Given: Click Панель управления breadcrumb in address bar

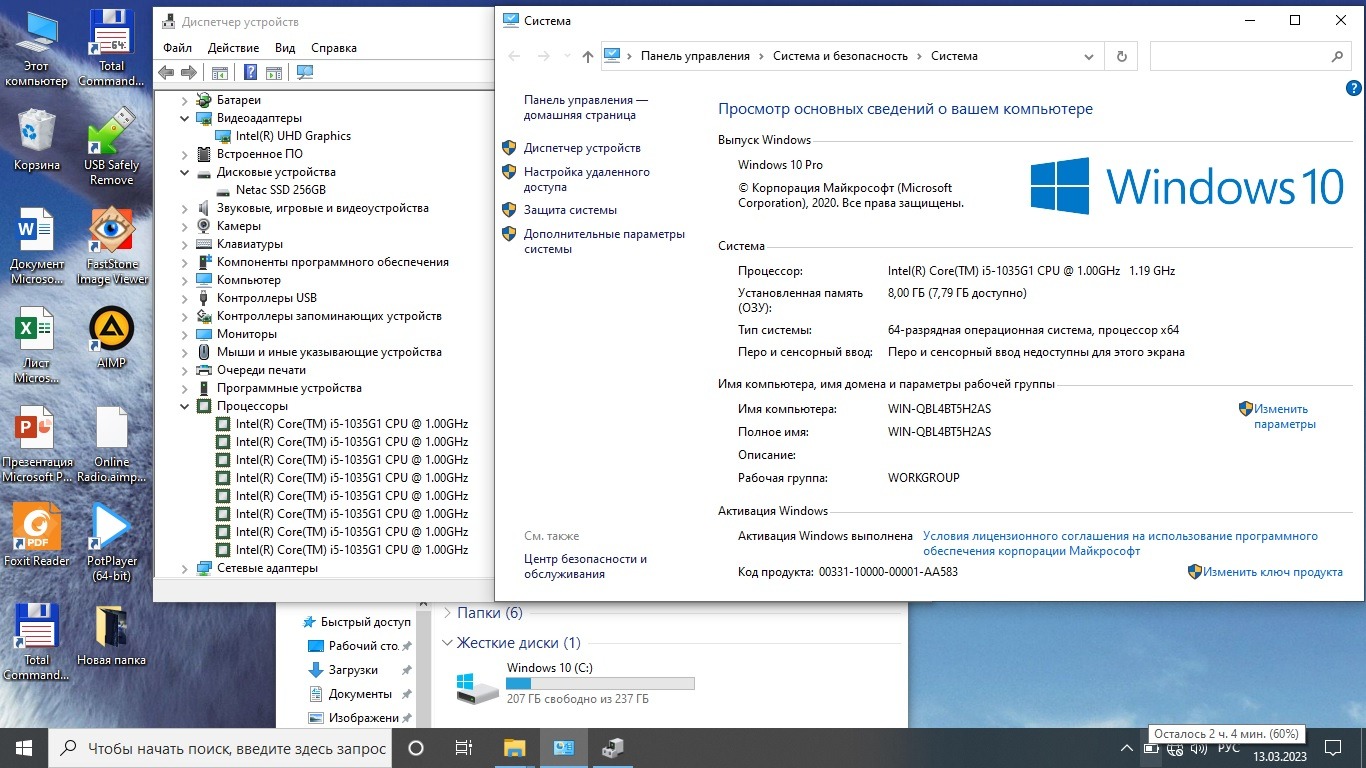Looking at the screenshot, I should (x=695, y=56).
